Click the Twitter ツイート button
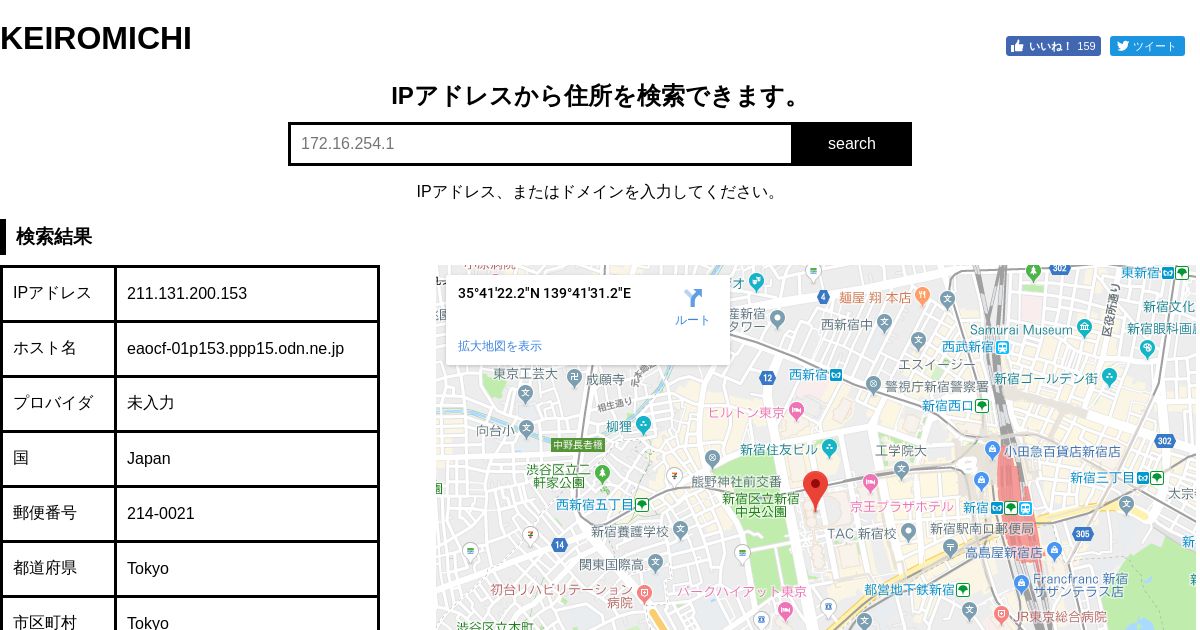 1147,46
